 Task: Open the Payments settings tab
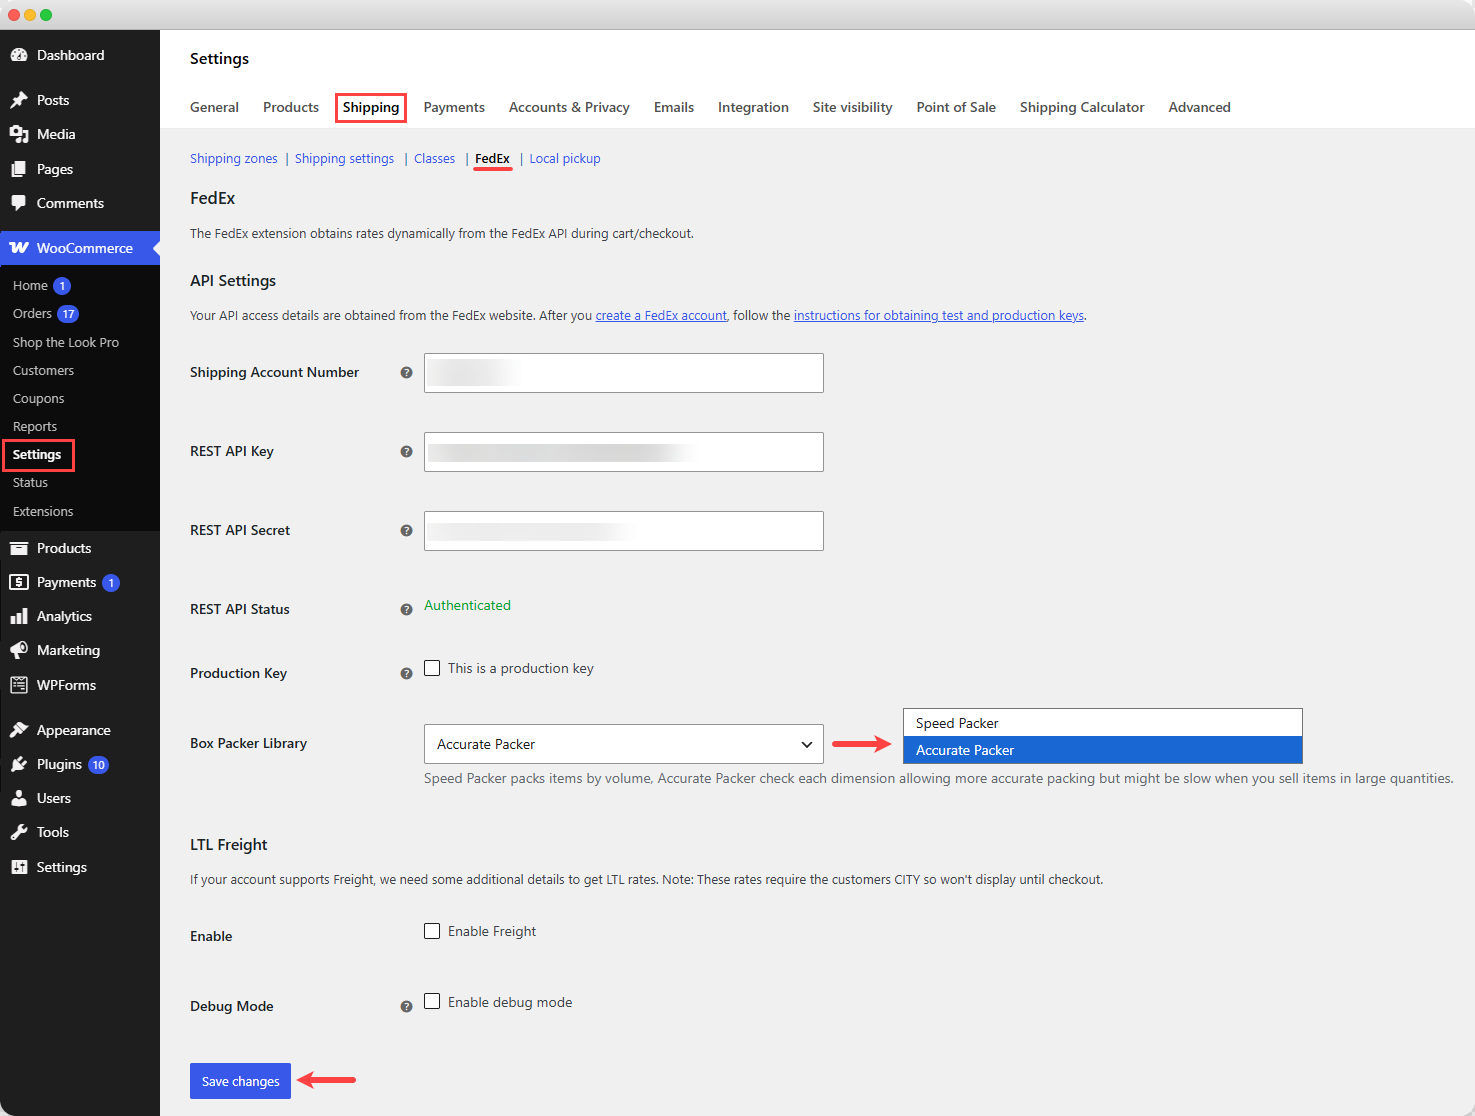[454, 107]
